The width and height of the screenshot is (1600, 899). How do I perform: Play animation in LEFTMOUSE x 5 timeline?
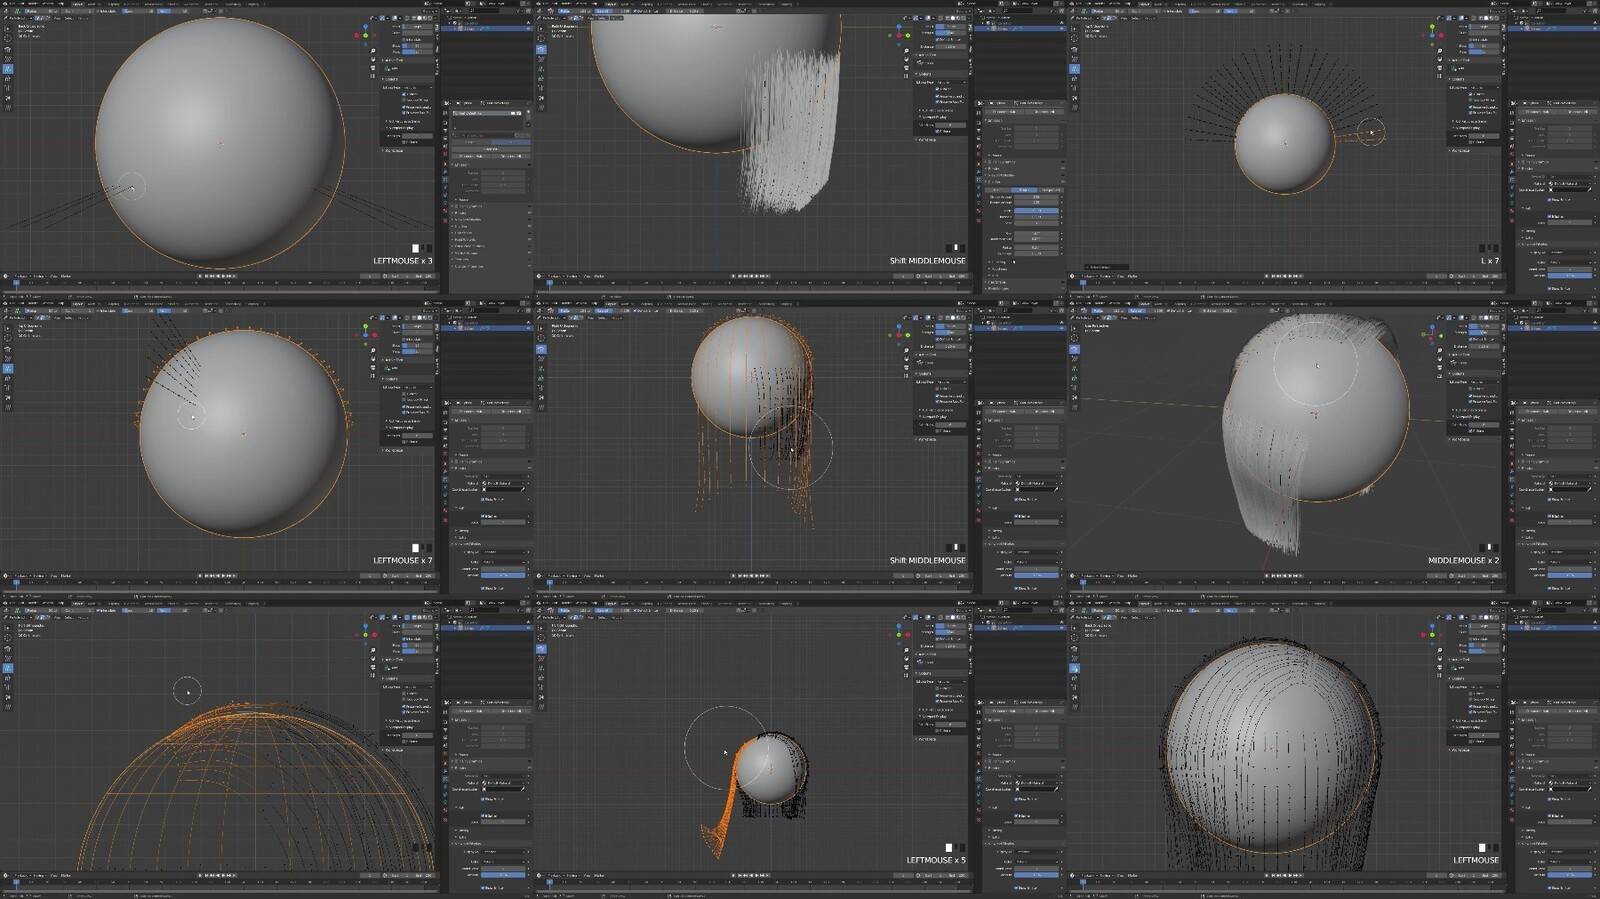[x=756, y=876]
